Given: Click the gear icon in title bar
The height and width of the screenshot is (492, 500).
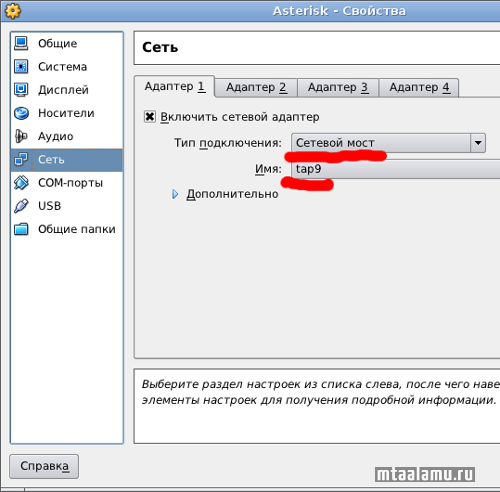Looking at the screenshot, I should [x=13, y=11].
